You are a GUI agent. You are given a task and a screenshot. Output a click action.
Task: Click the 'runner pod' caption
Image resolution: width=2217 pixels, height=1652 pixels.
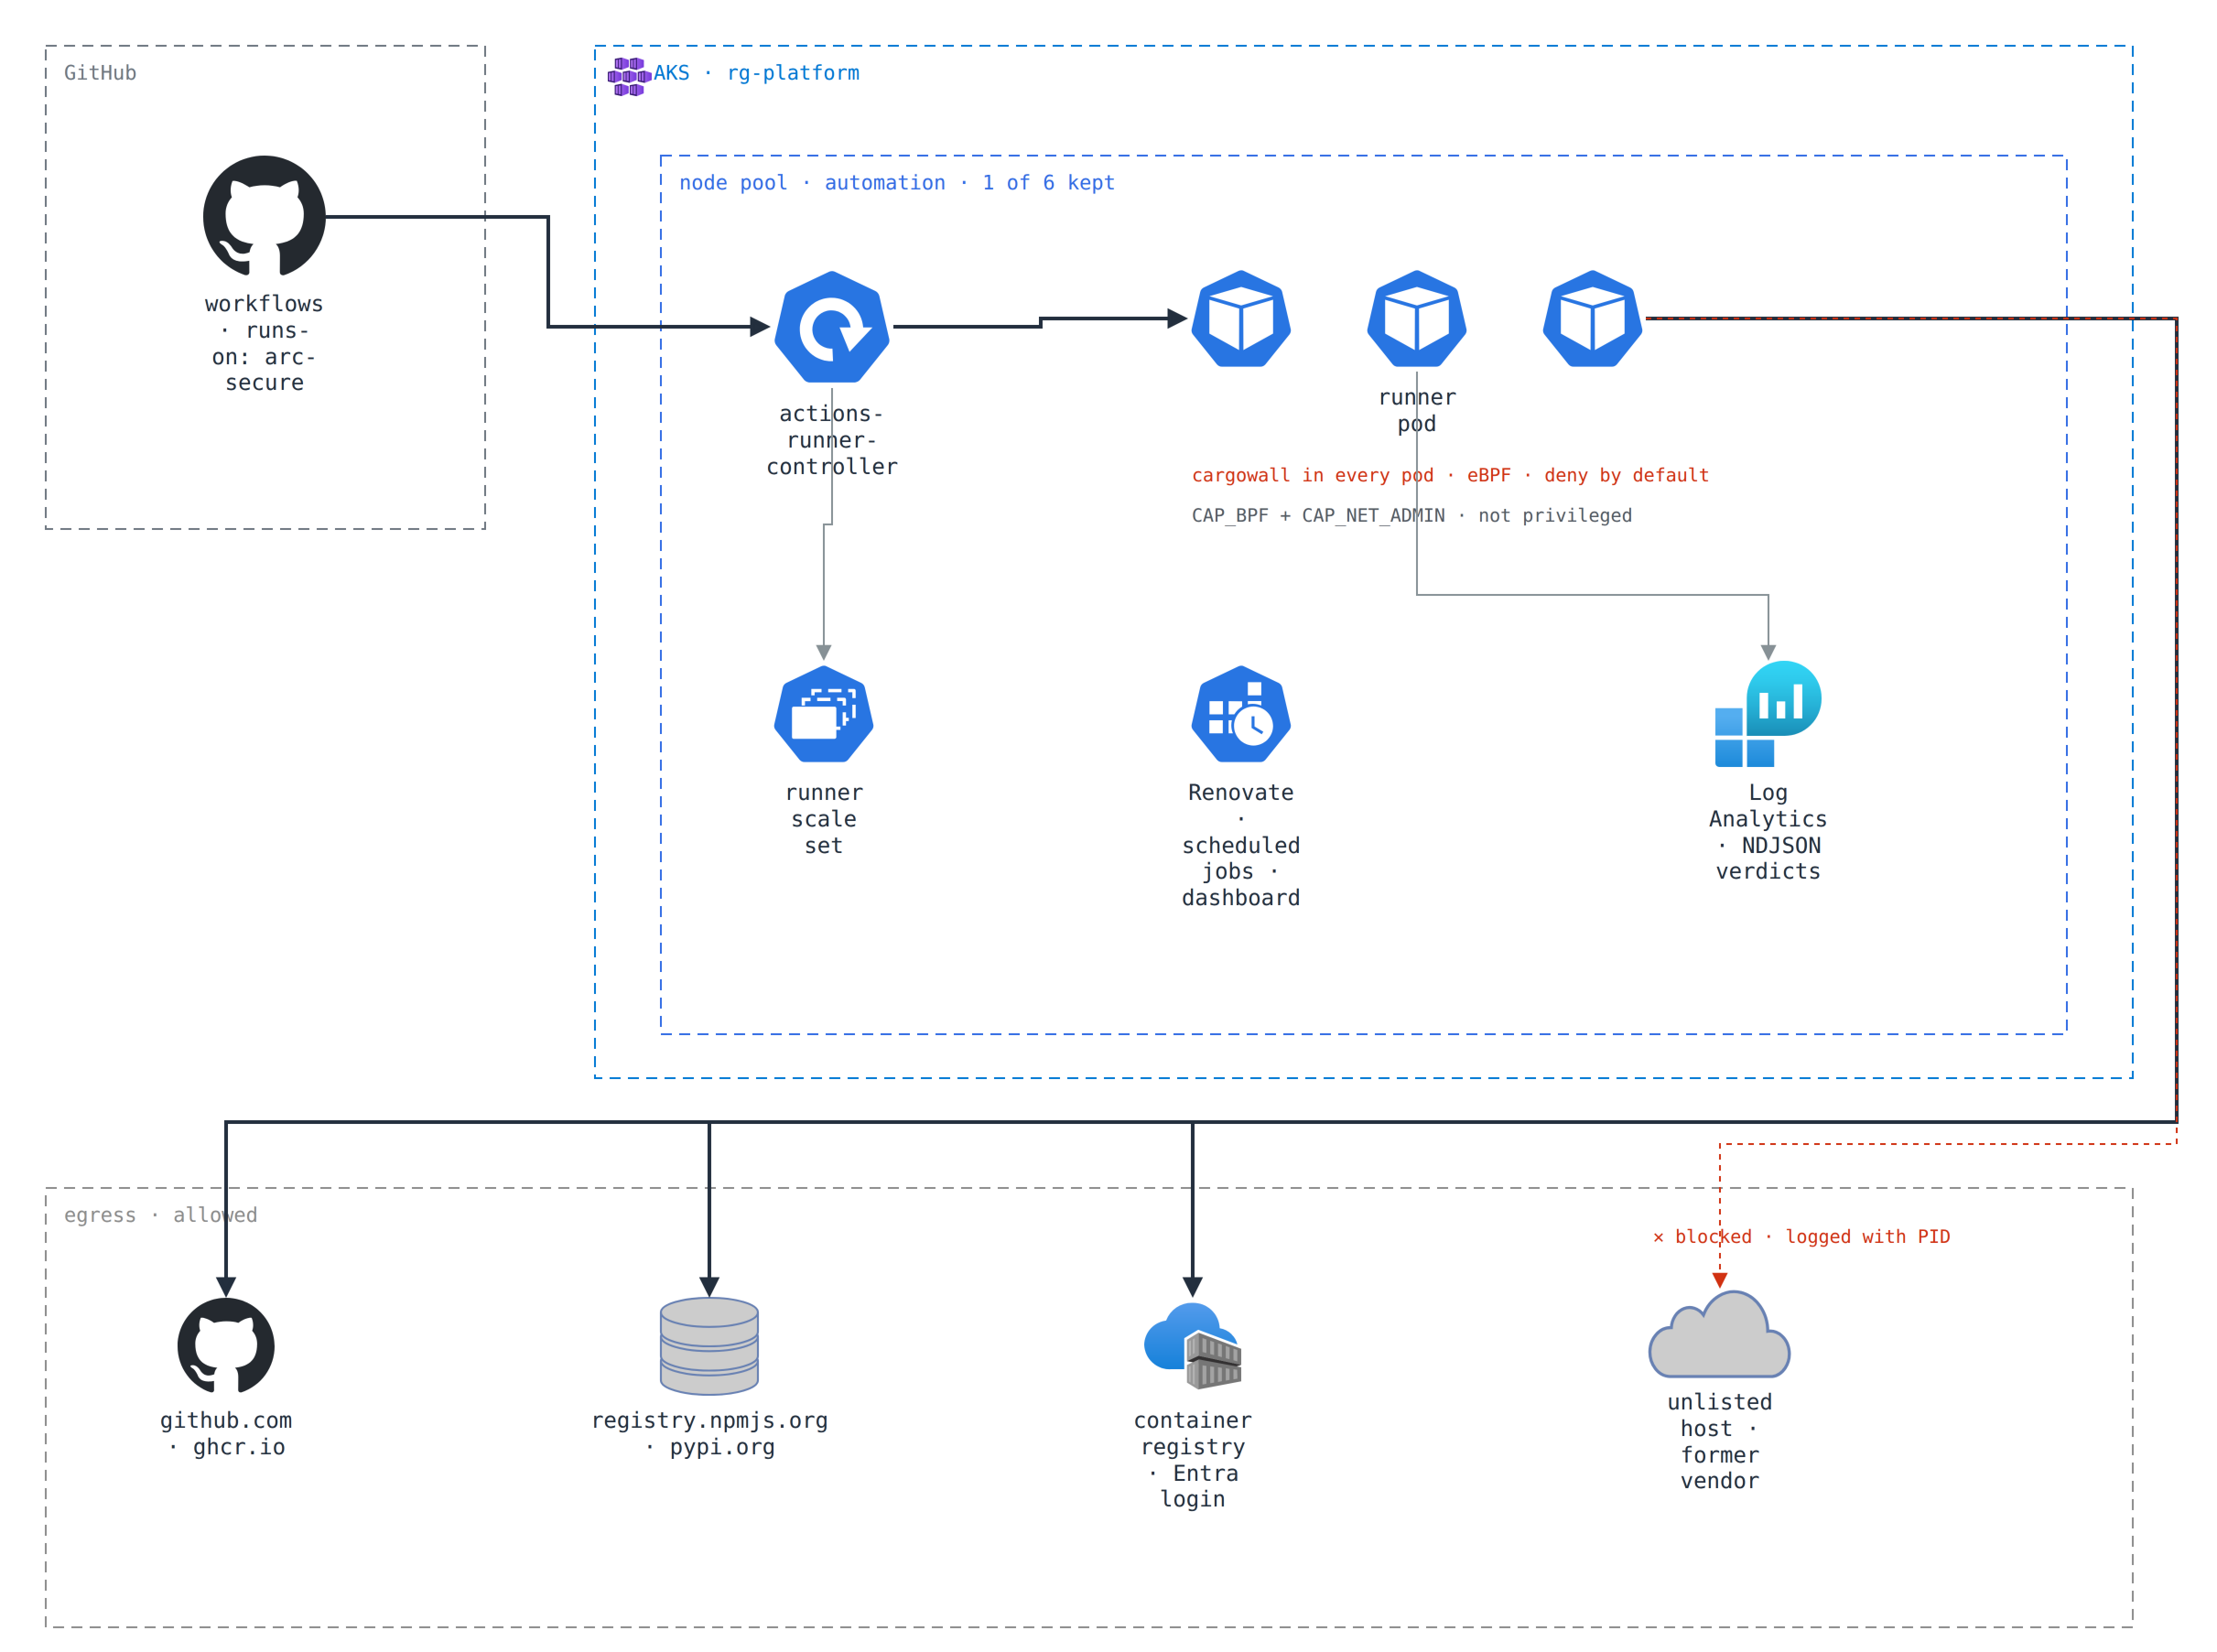coord(1417,410)
